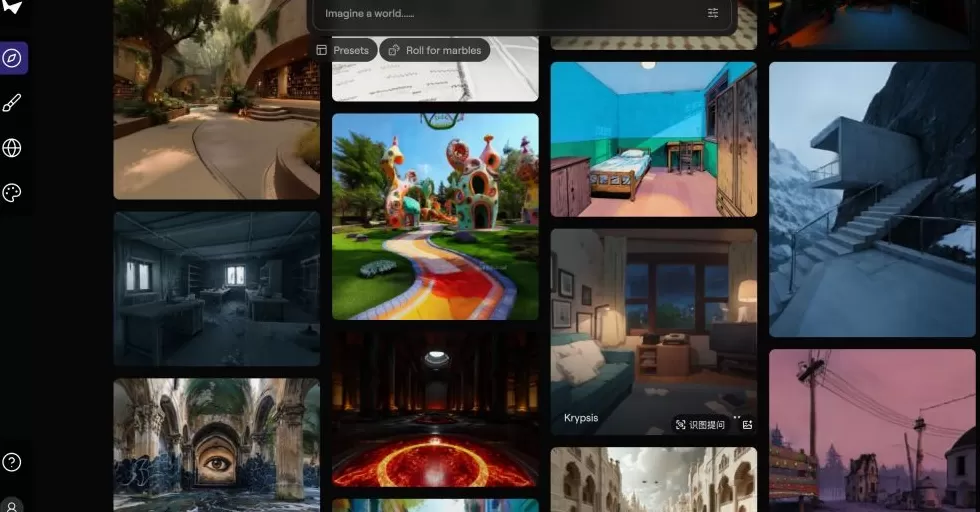Click the Roll for marbles button
The height and width of the screenshot is (512, 980).
coord(435,50)
